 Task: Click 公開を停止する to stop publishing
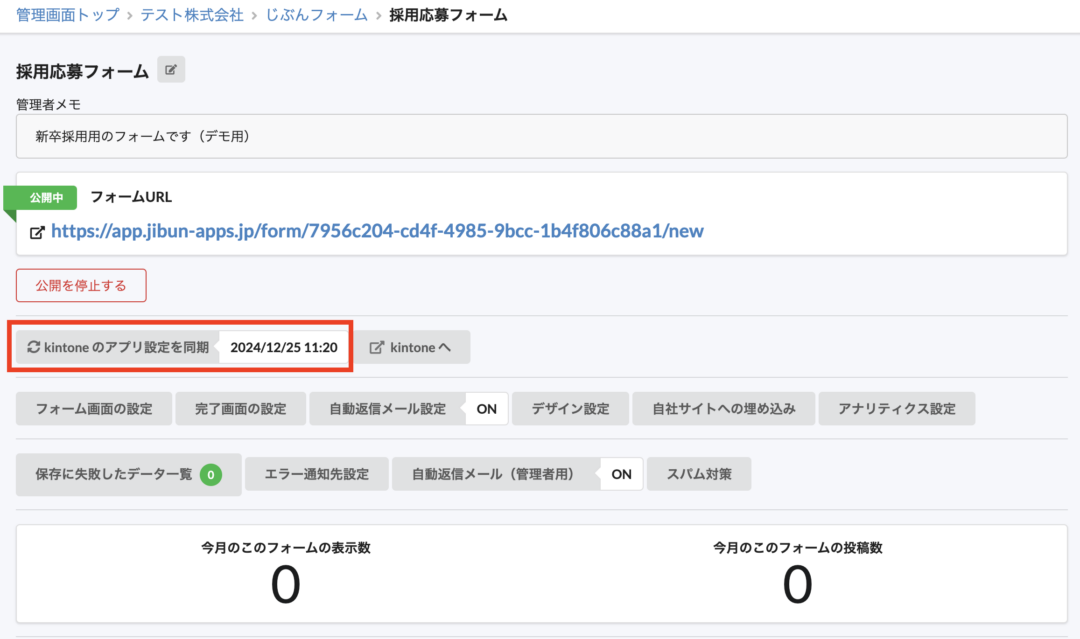pos(81,285)
